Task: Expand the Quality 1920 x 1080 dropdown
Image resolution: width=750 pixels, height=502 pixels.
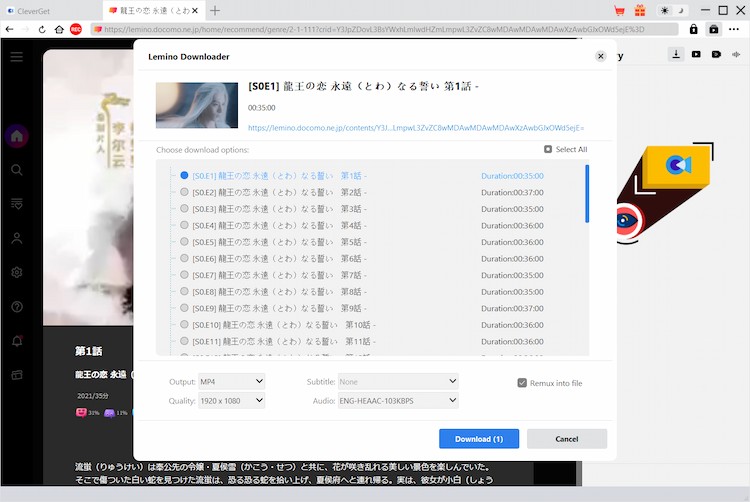Action: tap(231, 401)
